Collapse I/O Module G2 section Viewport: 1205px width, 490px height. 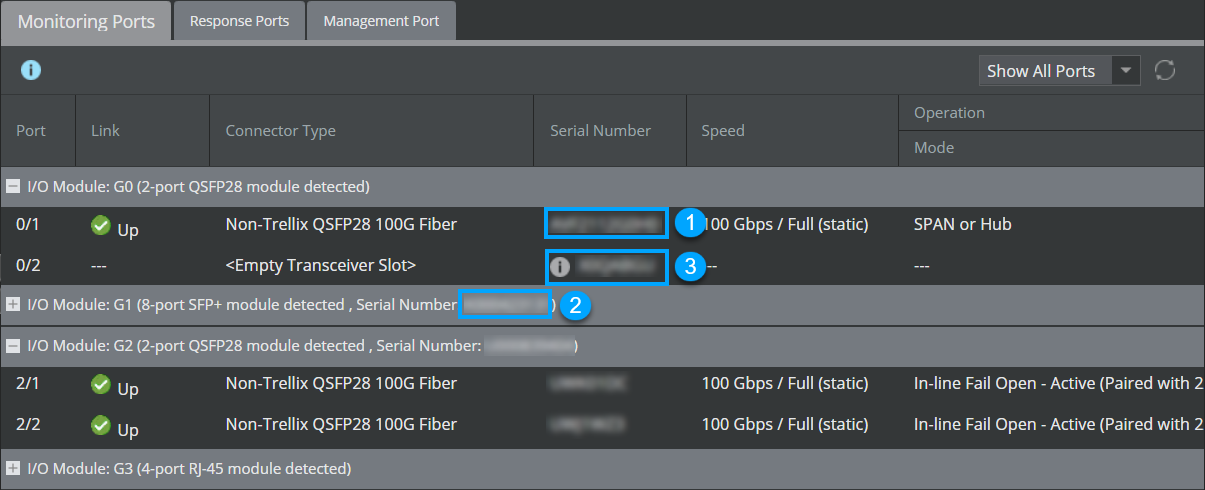[13, 346]
